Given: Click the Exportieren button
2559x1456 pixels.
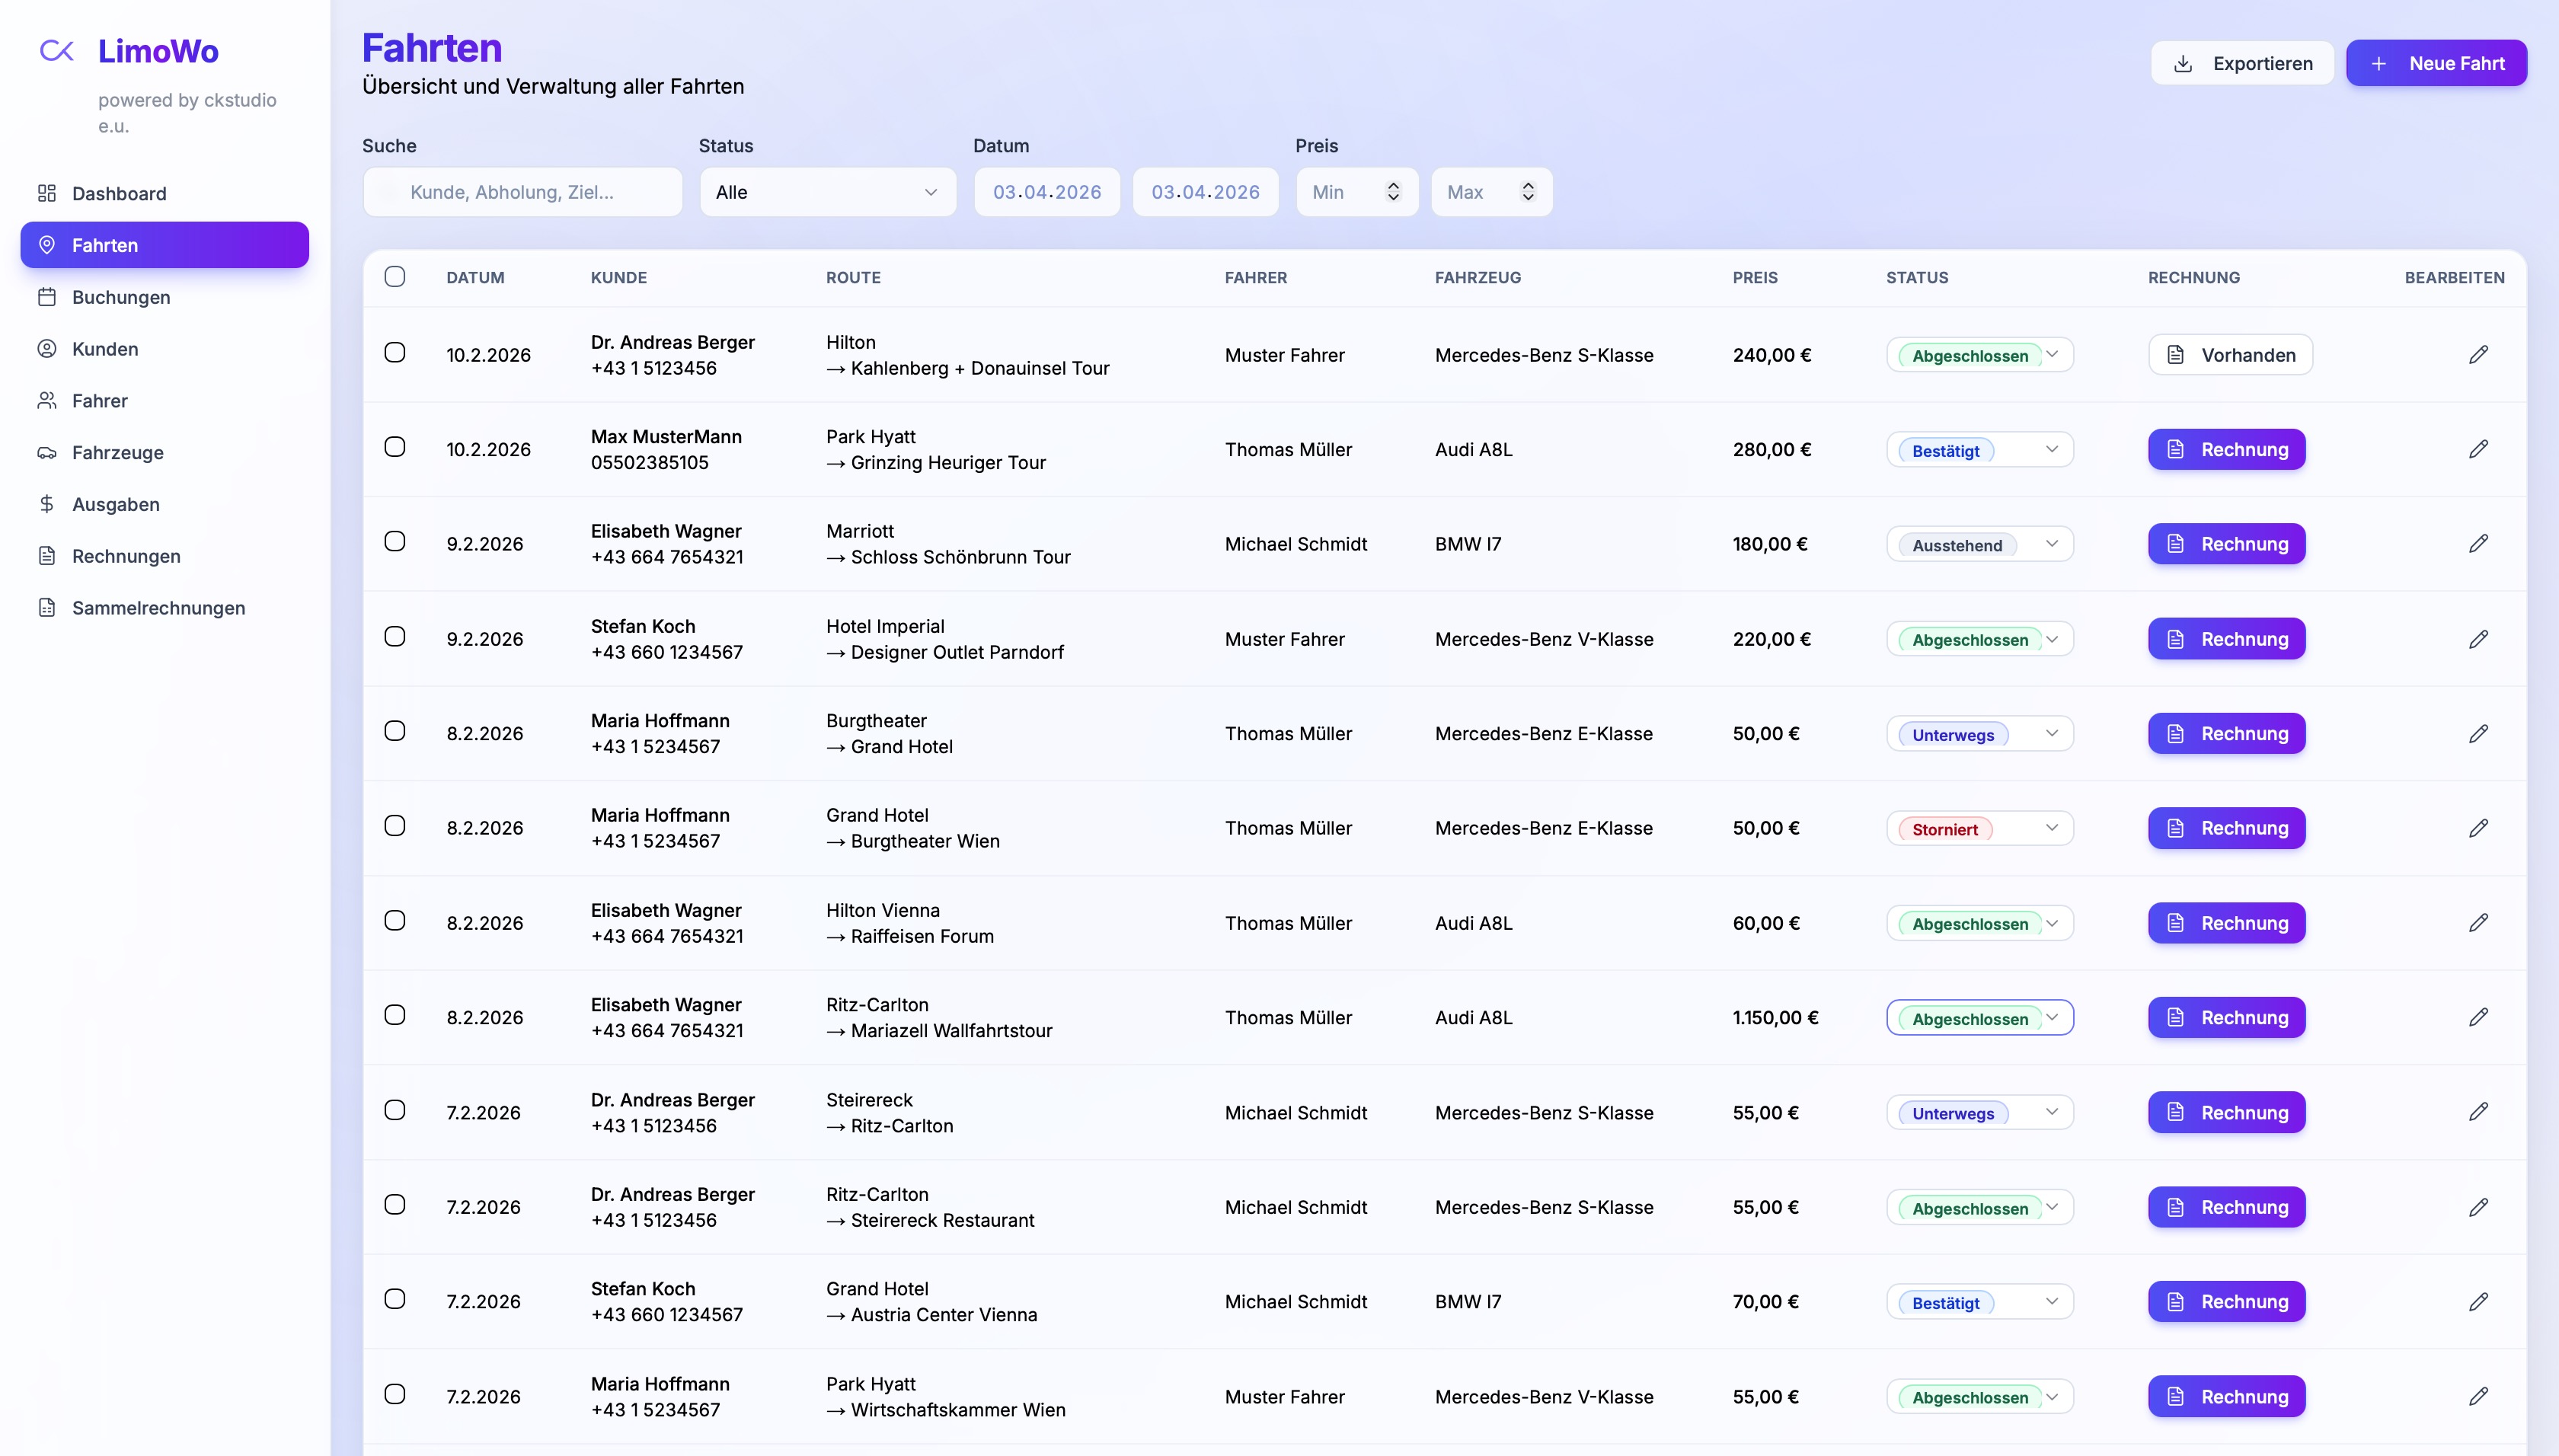Looking at the screenshot, I should point(2242,63).
